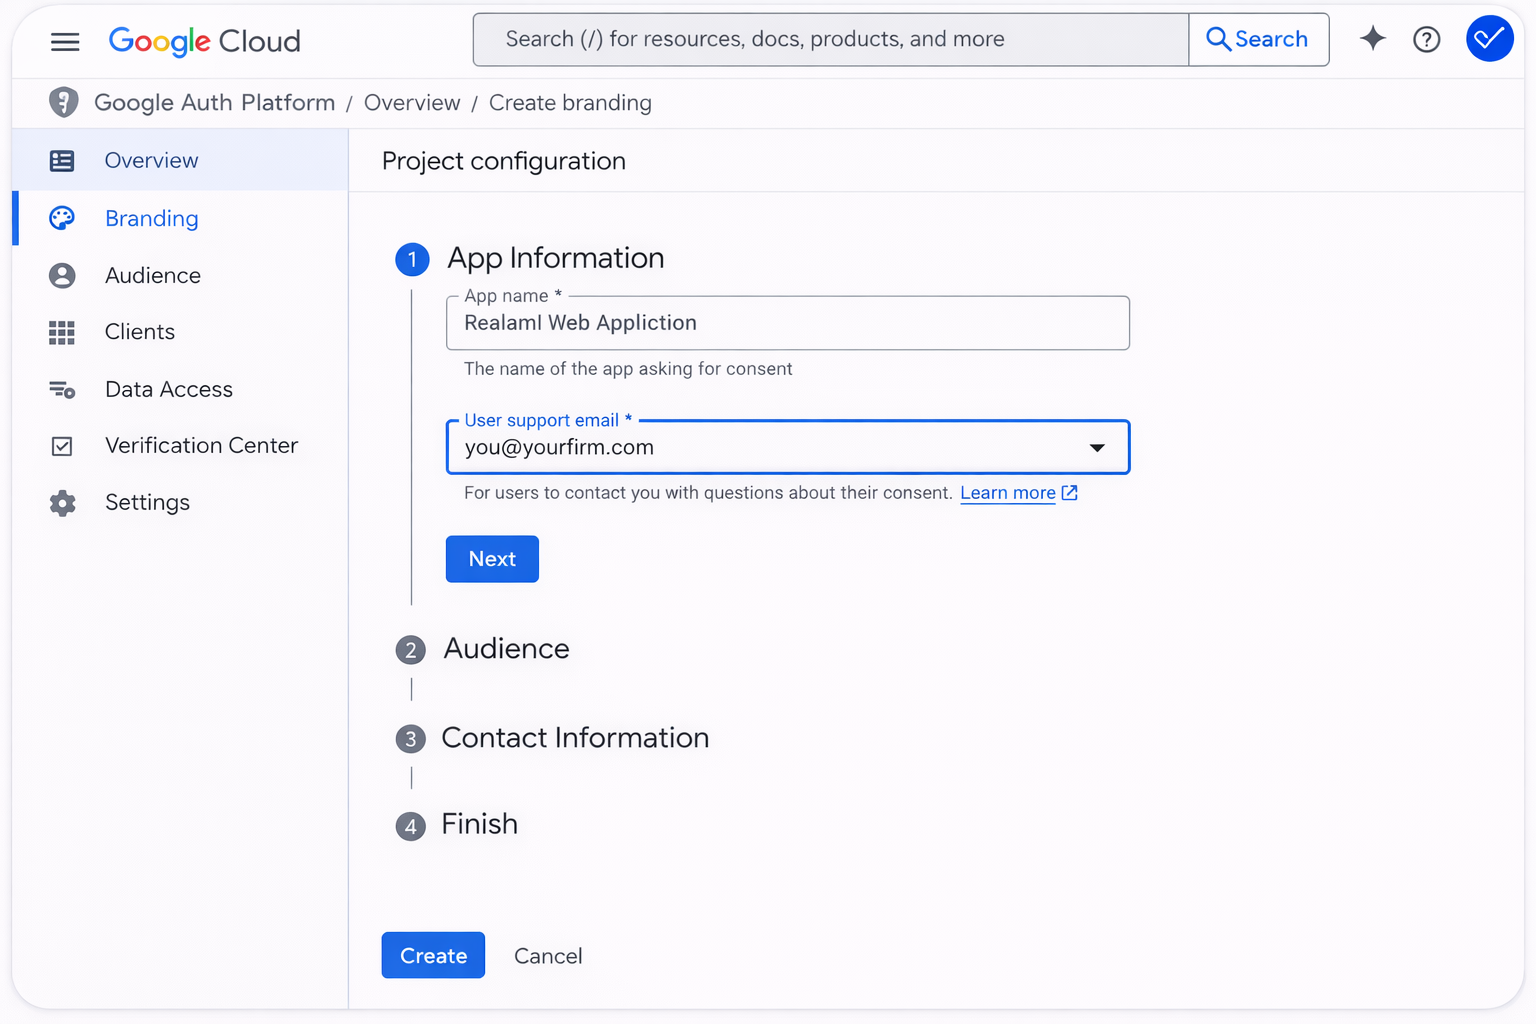Screen dimensions: 1536x1024
Task: Click the Data Access icon in sidebar
Action: tap(62, 389)
